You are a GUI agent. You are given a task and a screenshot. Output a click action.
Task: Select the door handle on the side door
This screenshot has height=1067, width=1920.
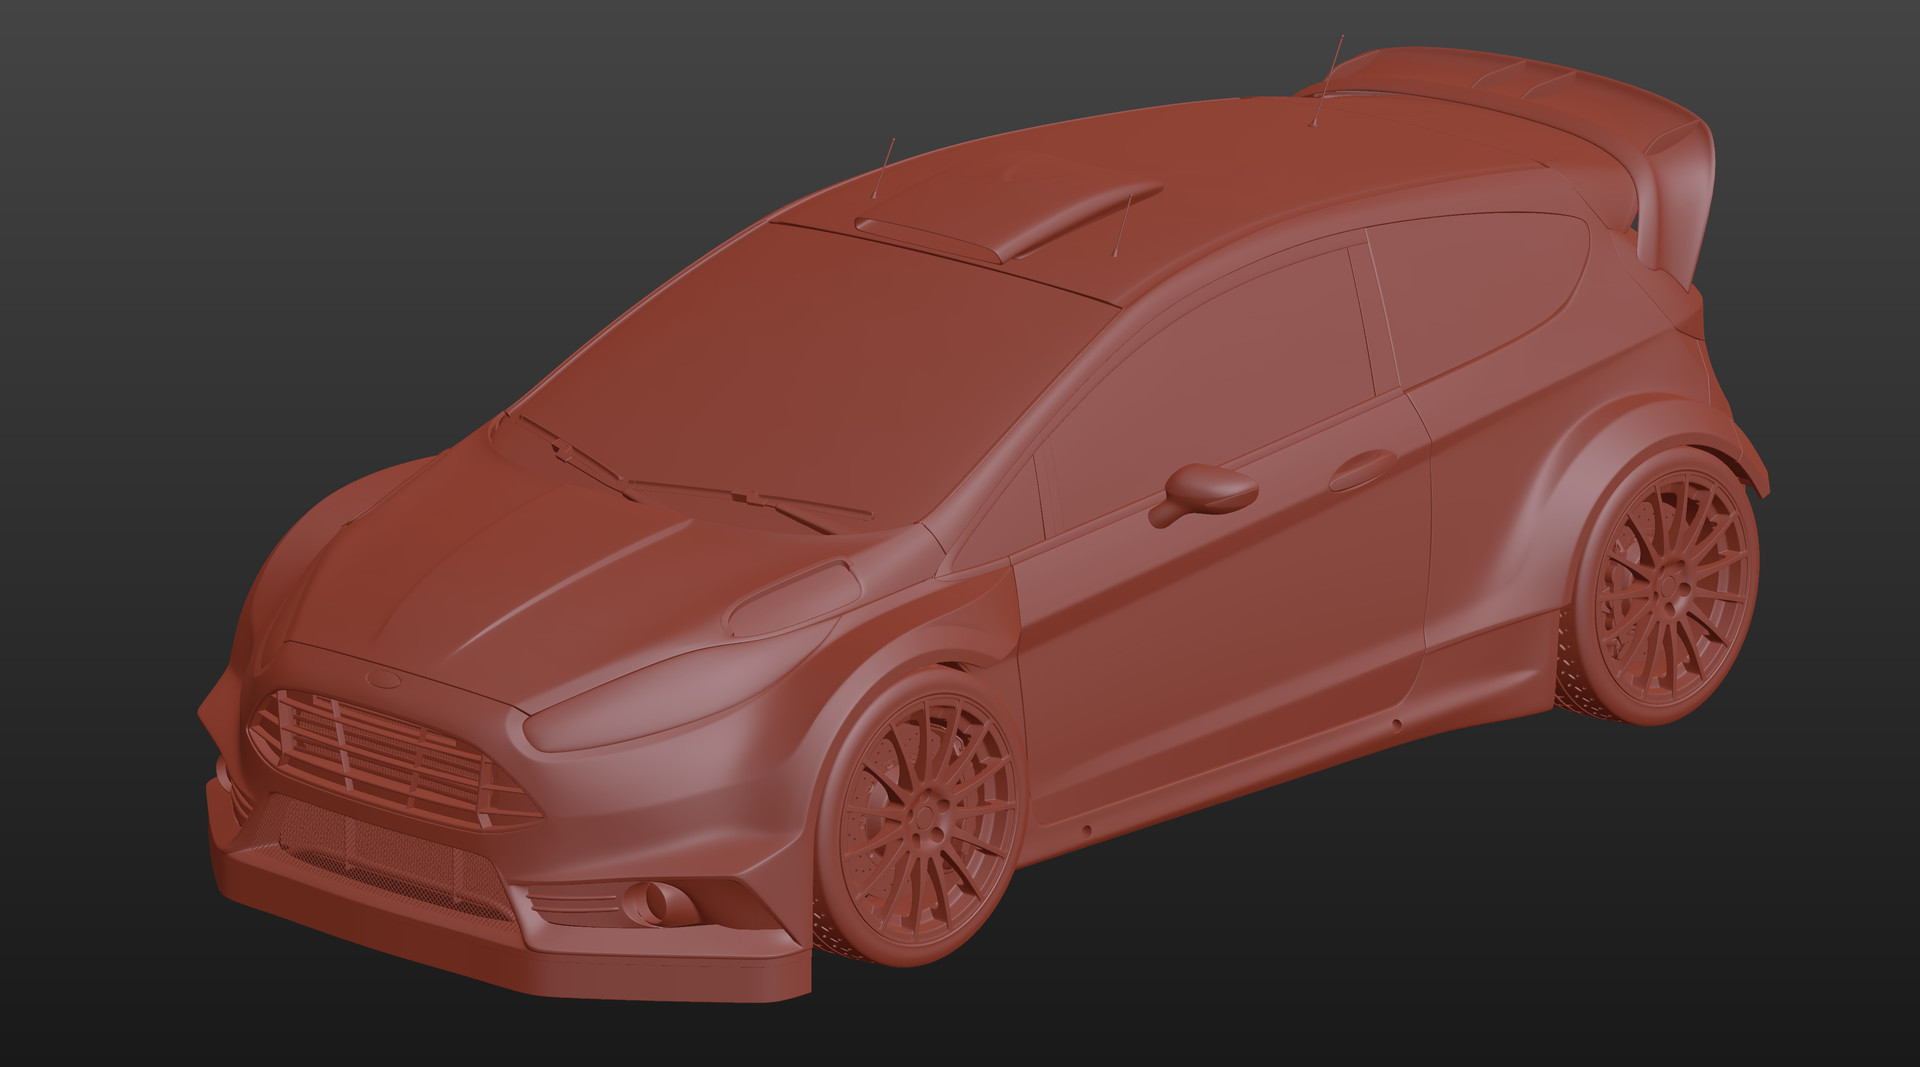(x=1362, y=469)
